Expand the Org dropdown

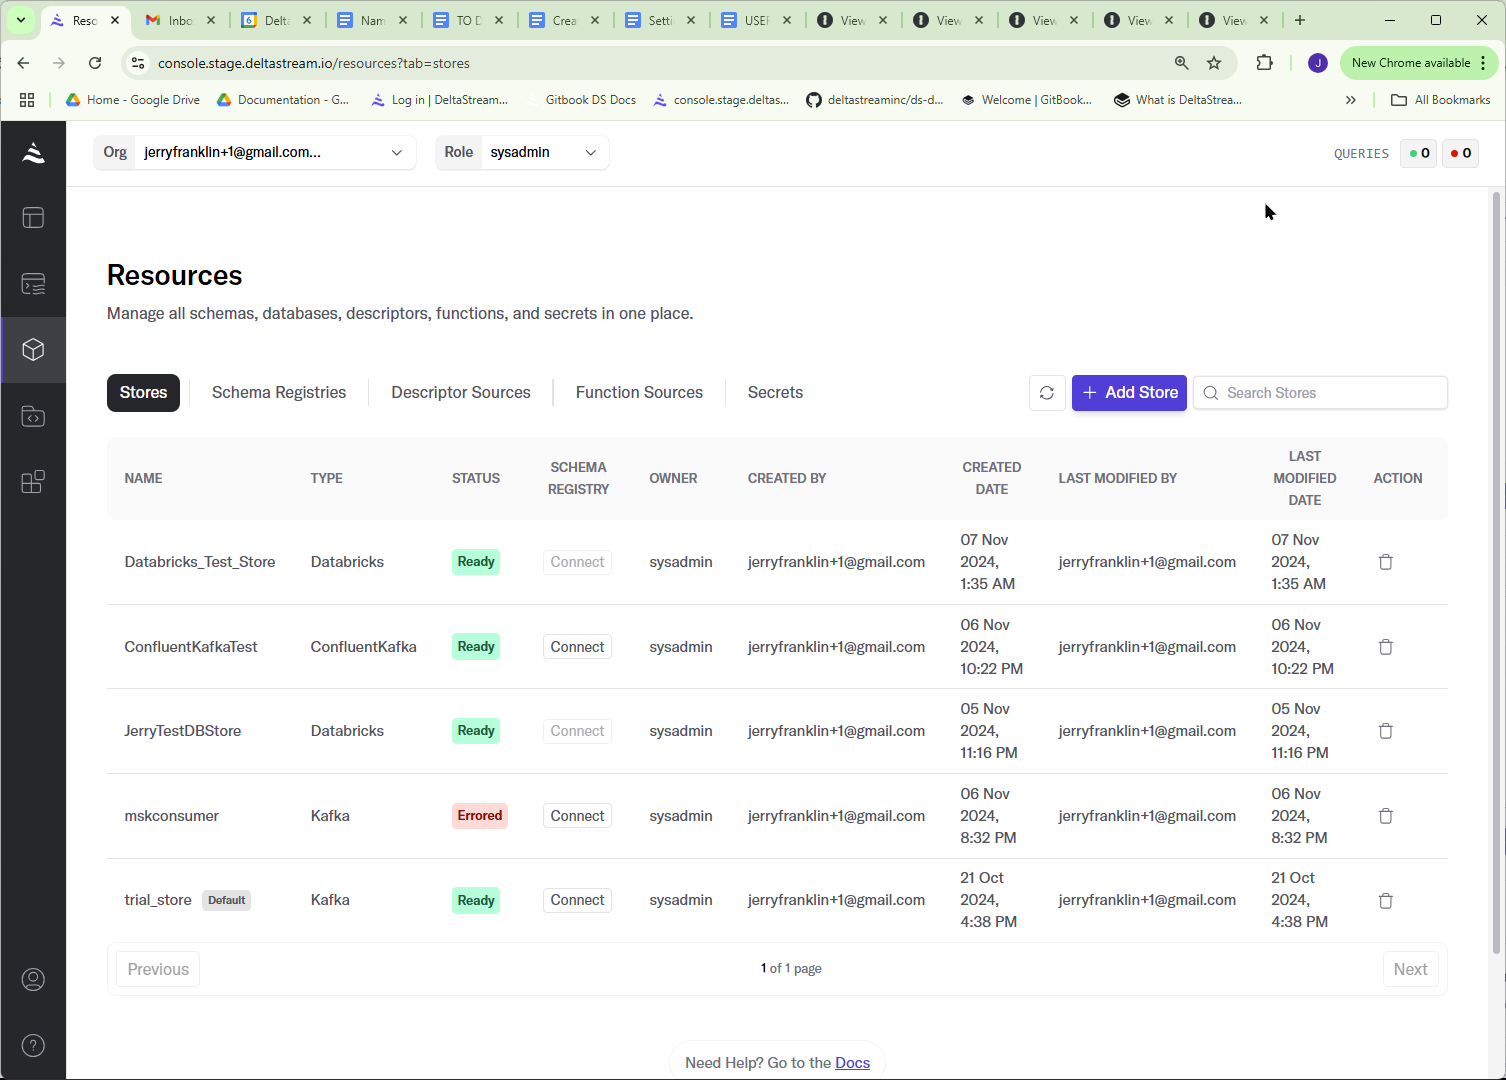point(255,152)
